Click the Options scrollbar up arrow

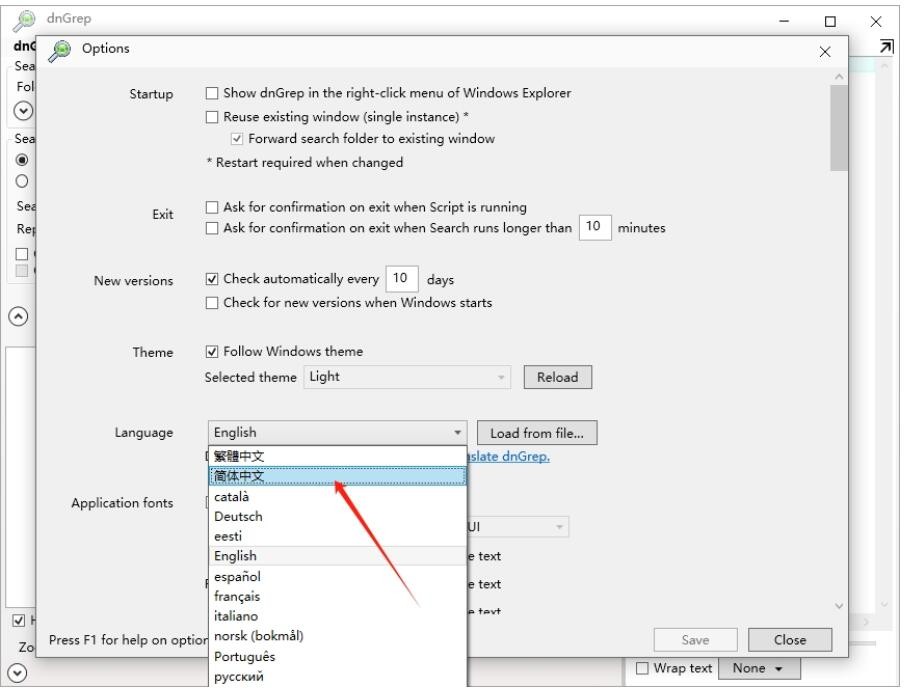(839, 77)
